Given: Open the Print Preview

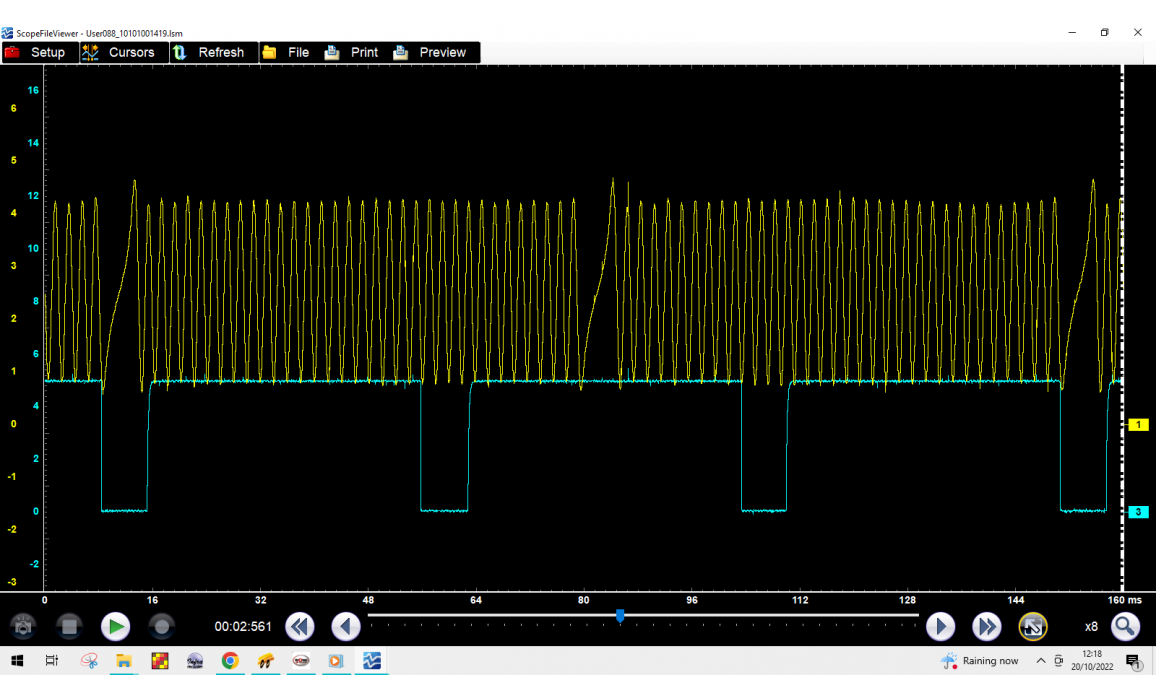Looking at the screenshot, I should coord(430,52).
